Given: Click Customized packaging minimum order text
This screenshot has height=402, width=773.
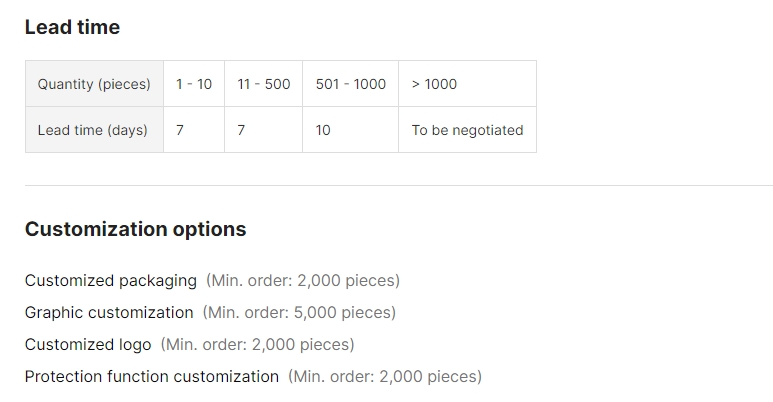Looking at the screenshot, I should (303, 280).
